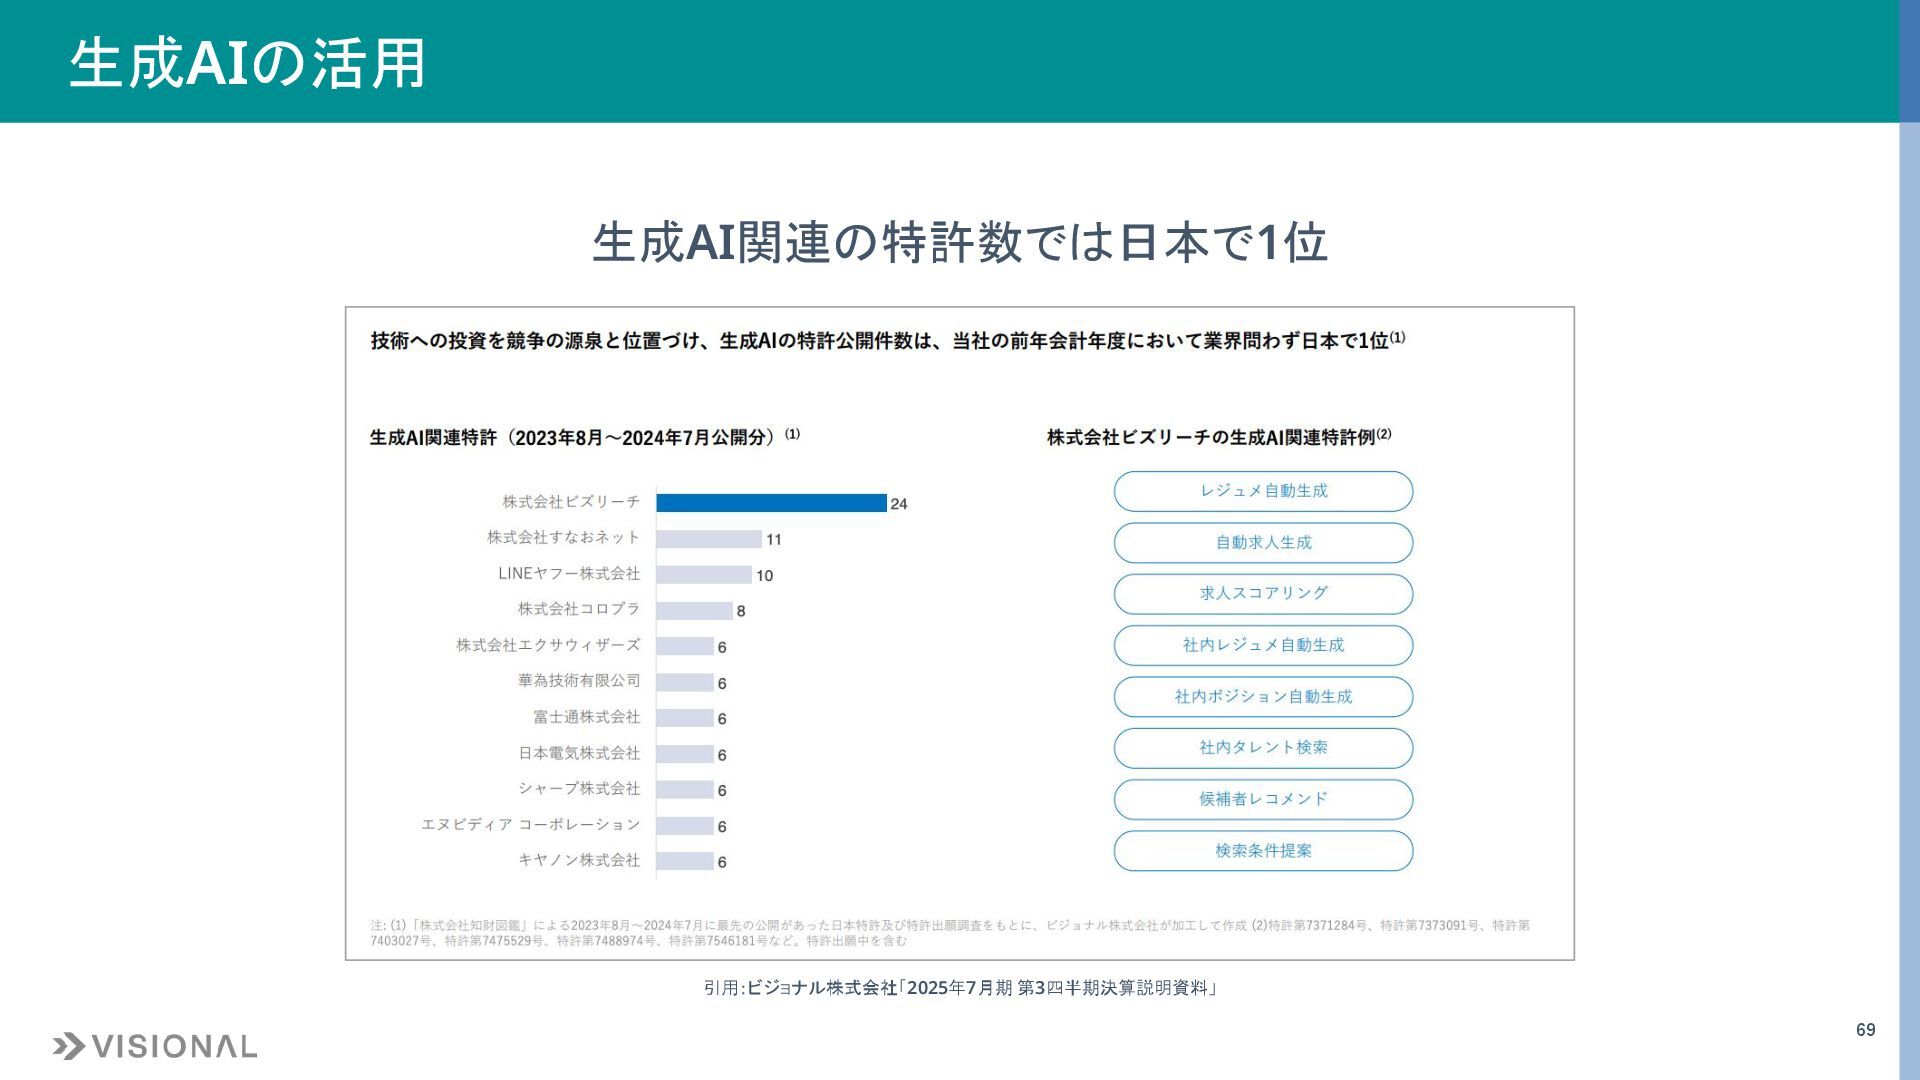Choose the 社内レジュメ自動生成 pill

pyautogui.click(x=1263, y=645)
